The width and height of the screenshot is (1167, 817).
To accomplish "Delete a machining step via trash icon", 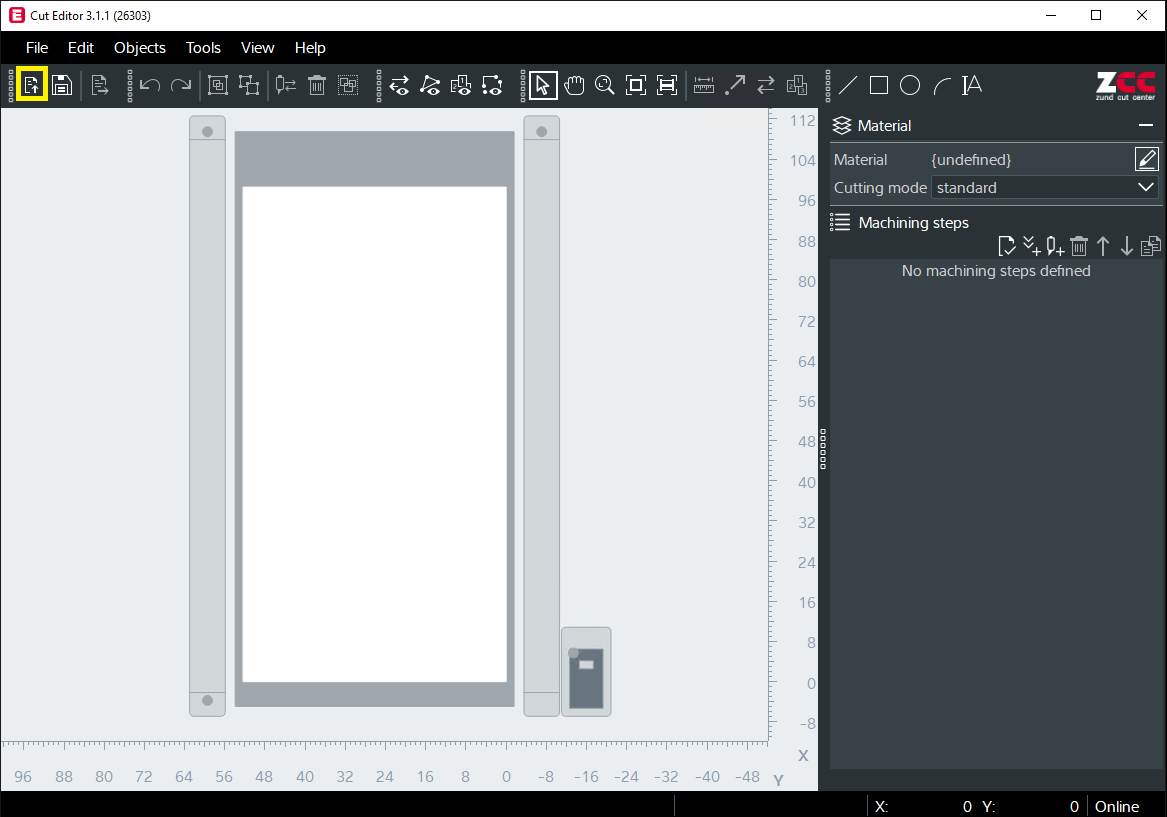I will (1079, 245).
